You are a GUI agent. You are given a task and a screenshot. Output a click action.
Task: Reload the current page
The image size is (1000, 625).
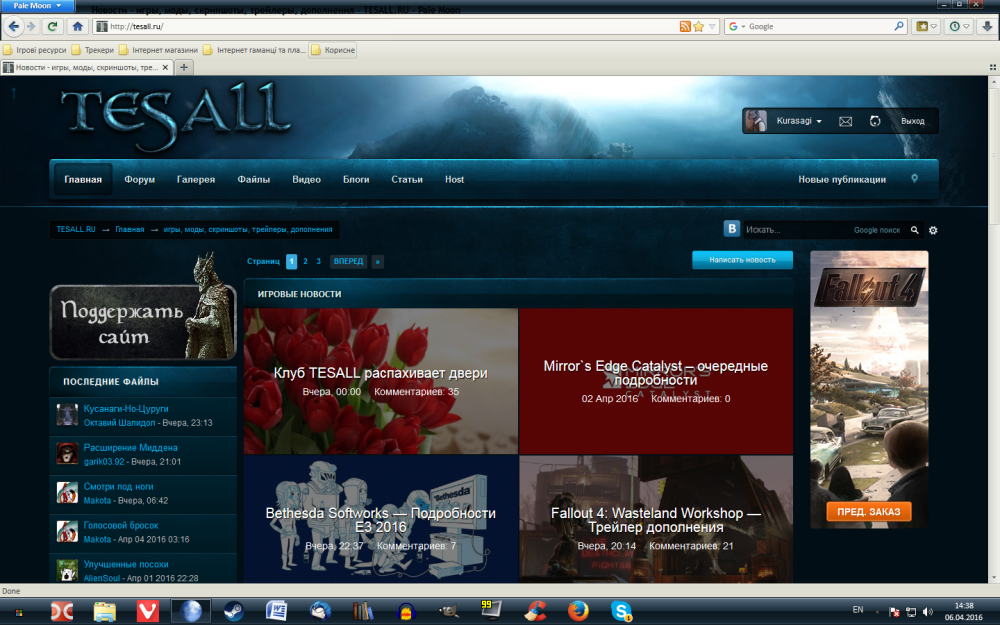coord(53,26)
